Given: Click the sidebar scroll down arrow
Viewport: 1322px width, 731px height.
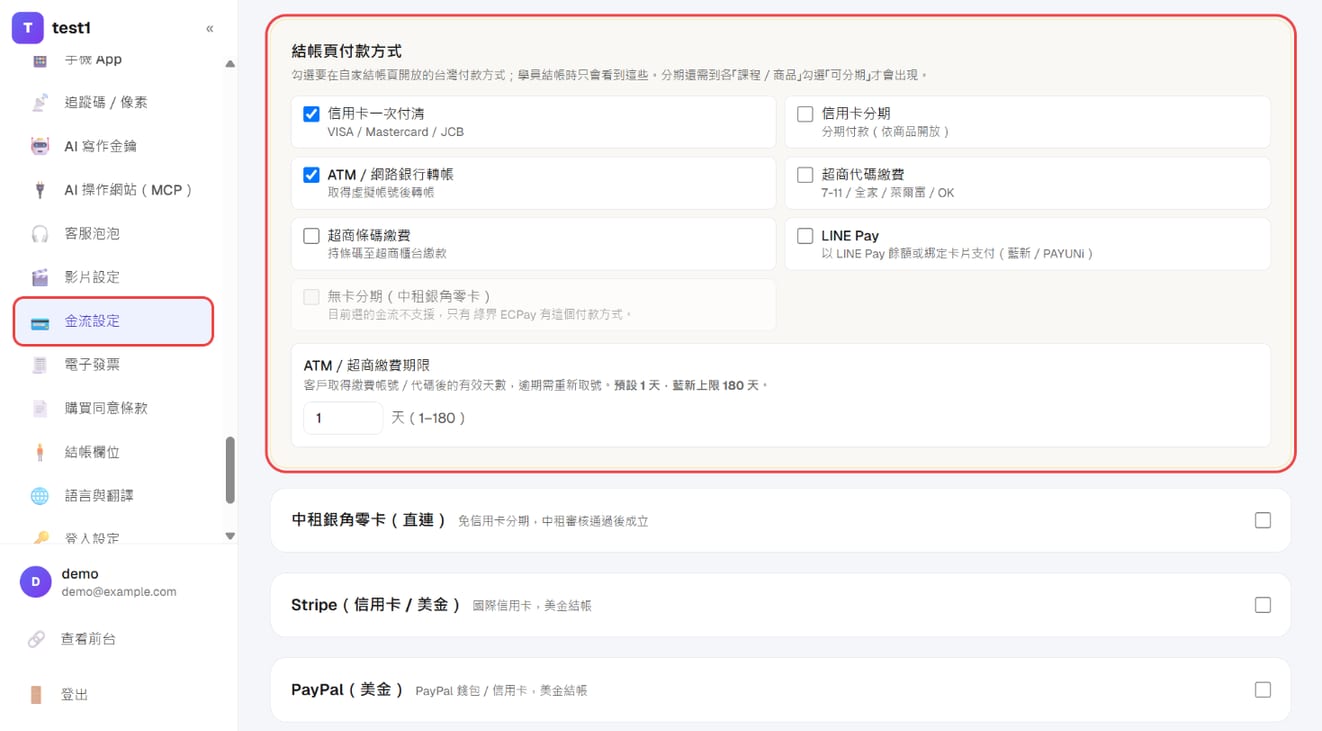Looking at the screenshot, I should click(230, 536).
